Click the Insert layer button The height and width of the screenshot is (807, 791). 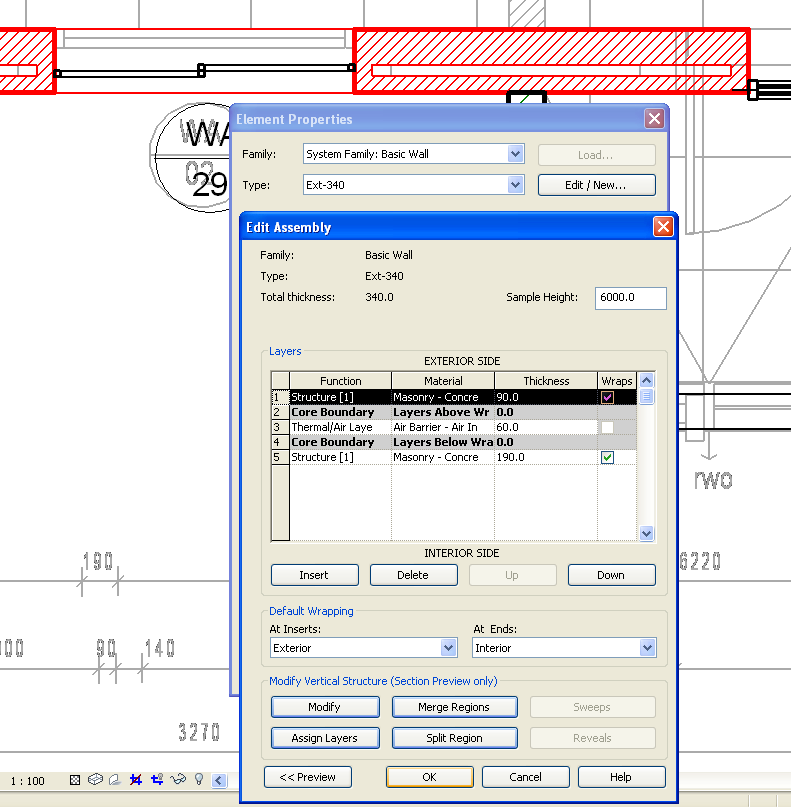314,575
